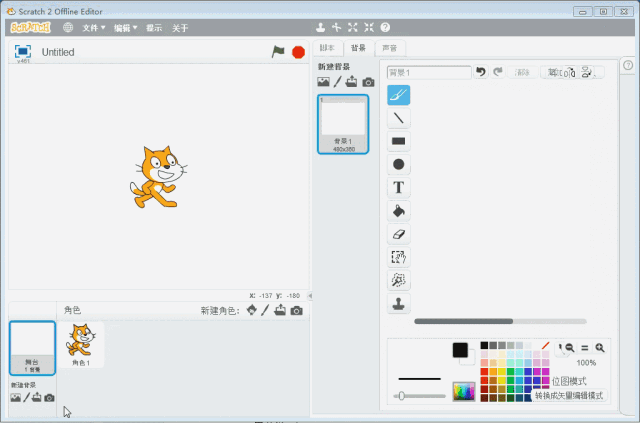Click the redo arrow in paint editor
This screenshot has height=423, width=640.
(498, 72)
